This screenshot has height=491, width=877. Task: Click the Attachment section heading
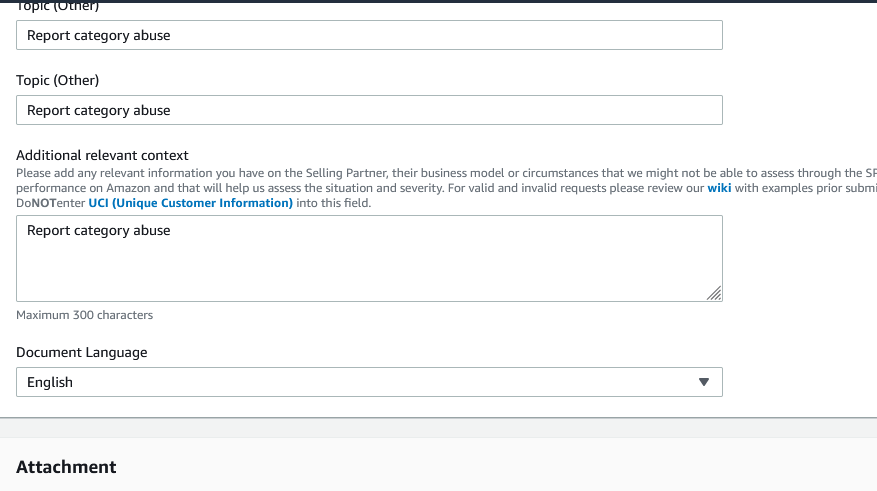66,467
